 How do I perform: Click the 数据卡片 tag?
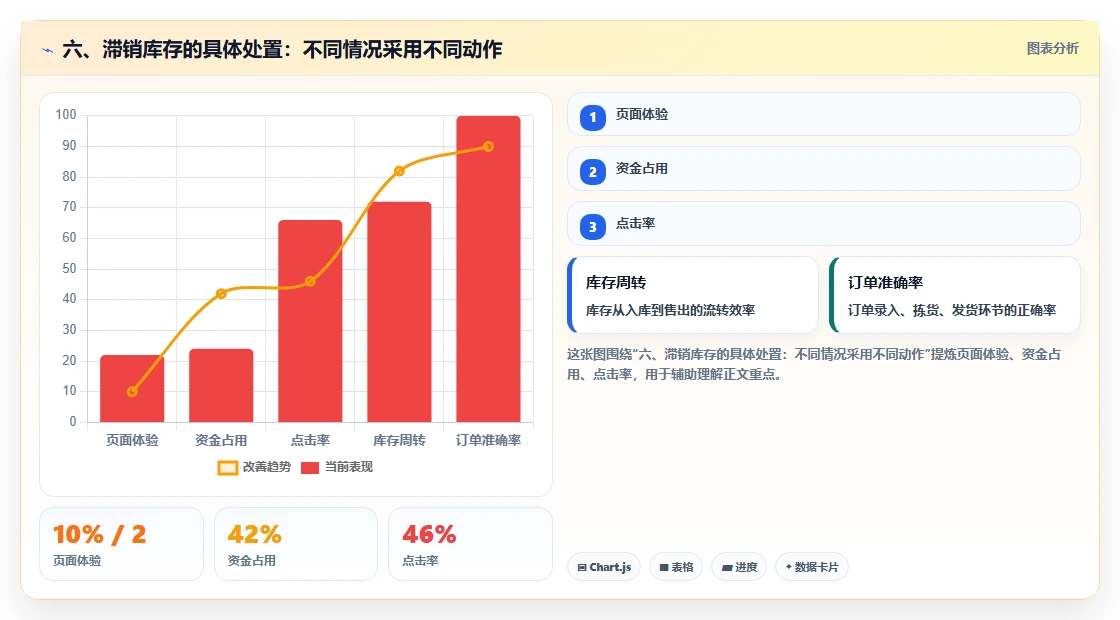coord(812,567)
